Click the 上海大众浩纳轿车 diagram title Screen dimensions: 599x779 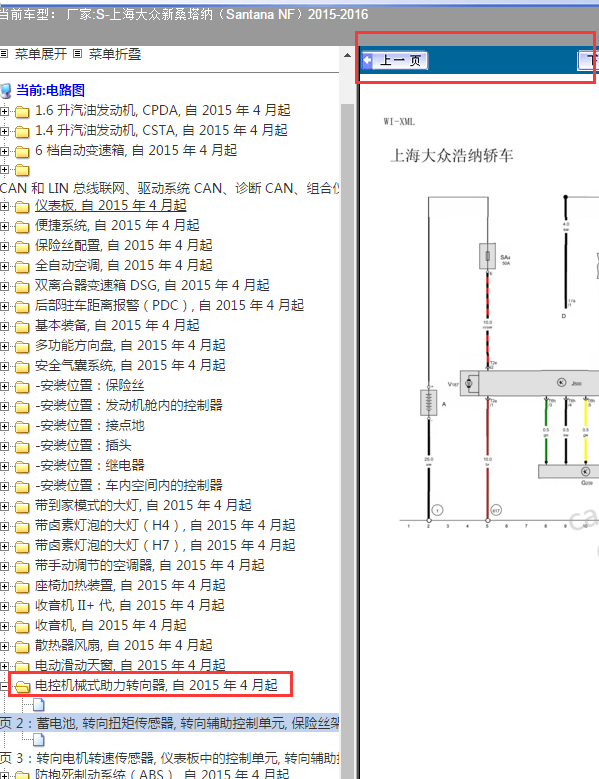click(451, 156)
